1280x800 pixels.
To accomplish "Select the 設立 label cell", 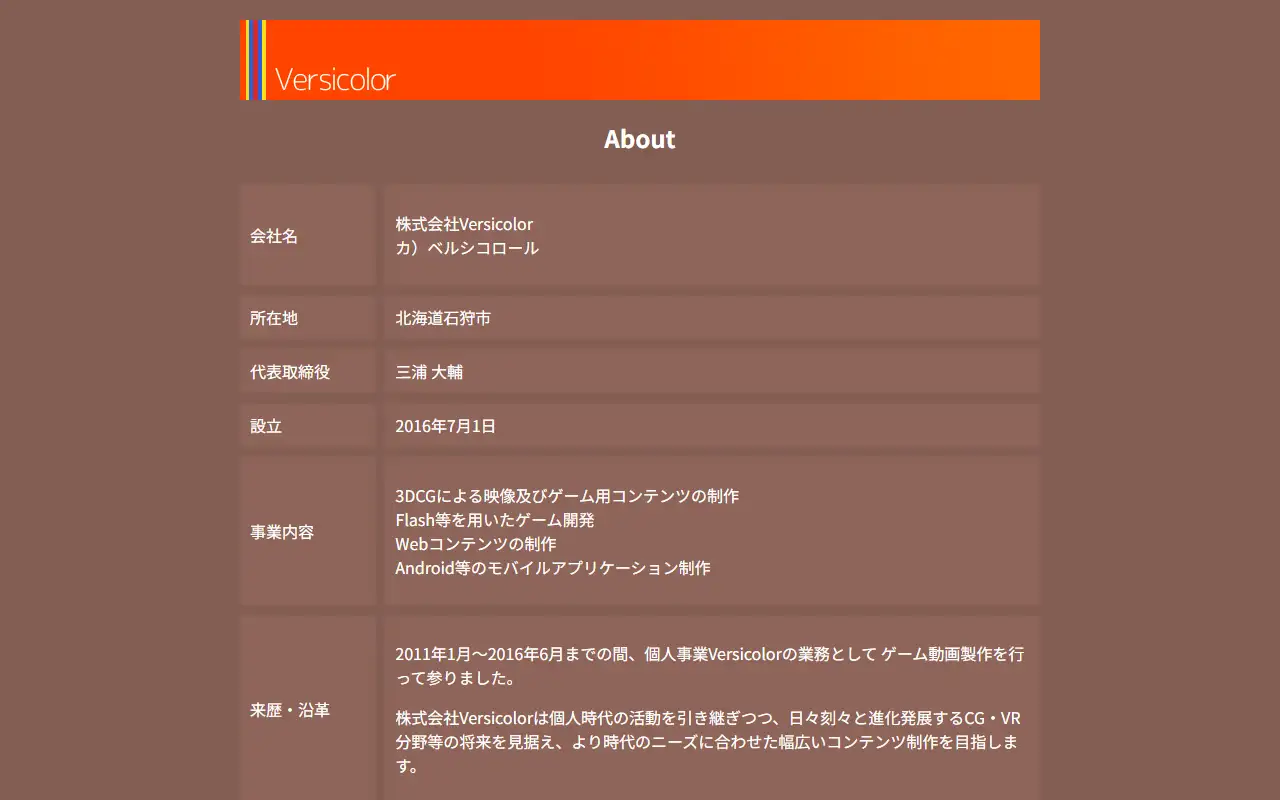I will [308, 426].
